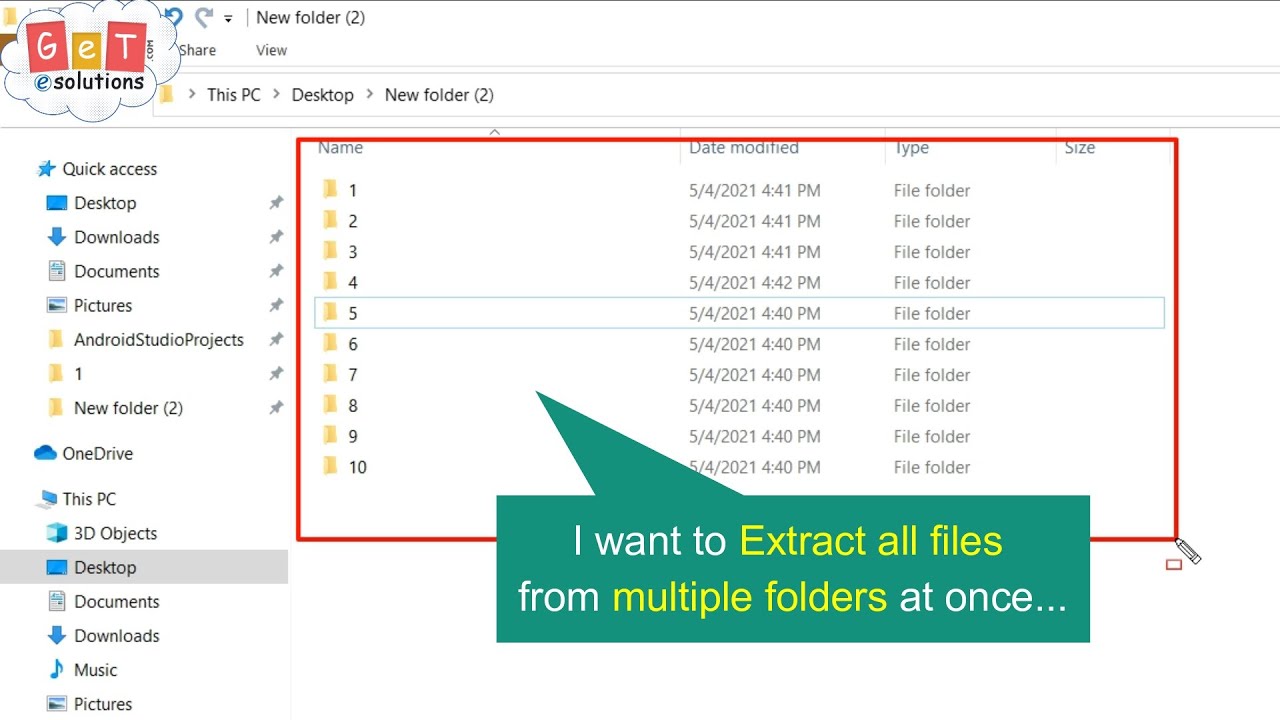The image size is (1280, 720).
Task: Click the Music note icon
Action: (57, 669)
